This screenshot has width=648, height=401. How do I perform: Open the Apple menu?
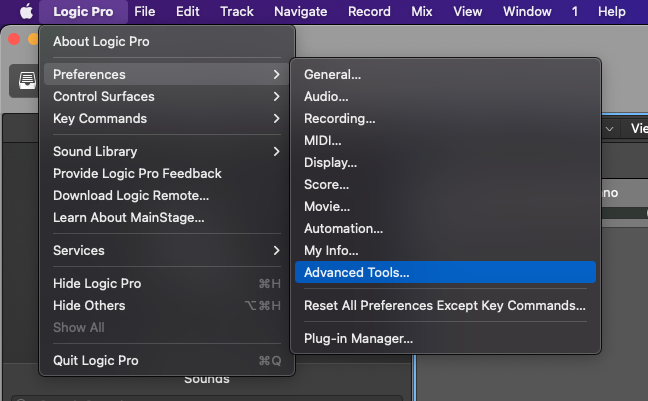(26, 12)
